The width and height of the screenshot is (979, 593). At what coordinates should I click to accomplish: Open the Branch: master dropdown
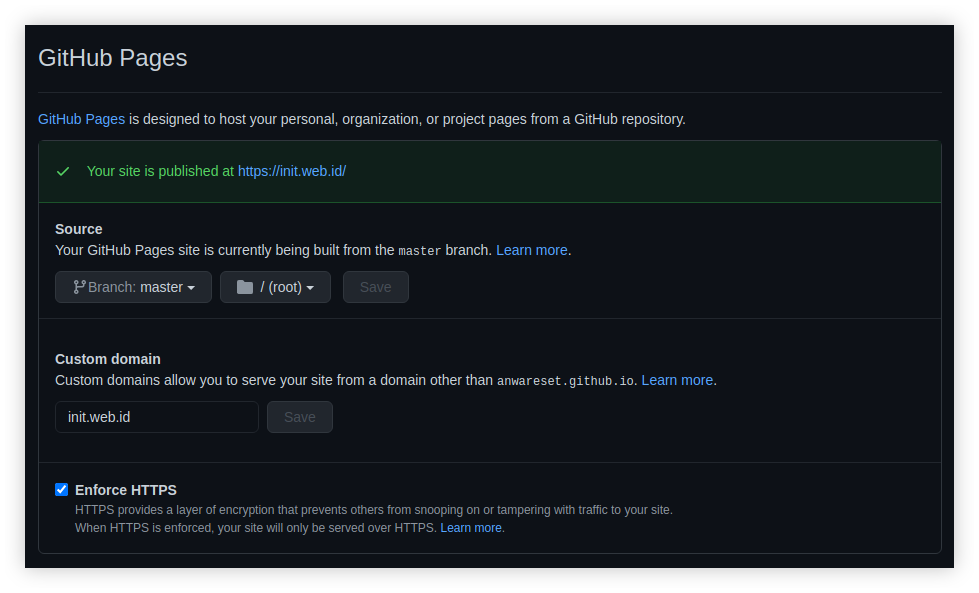coord(133,287)
